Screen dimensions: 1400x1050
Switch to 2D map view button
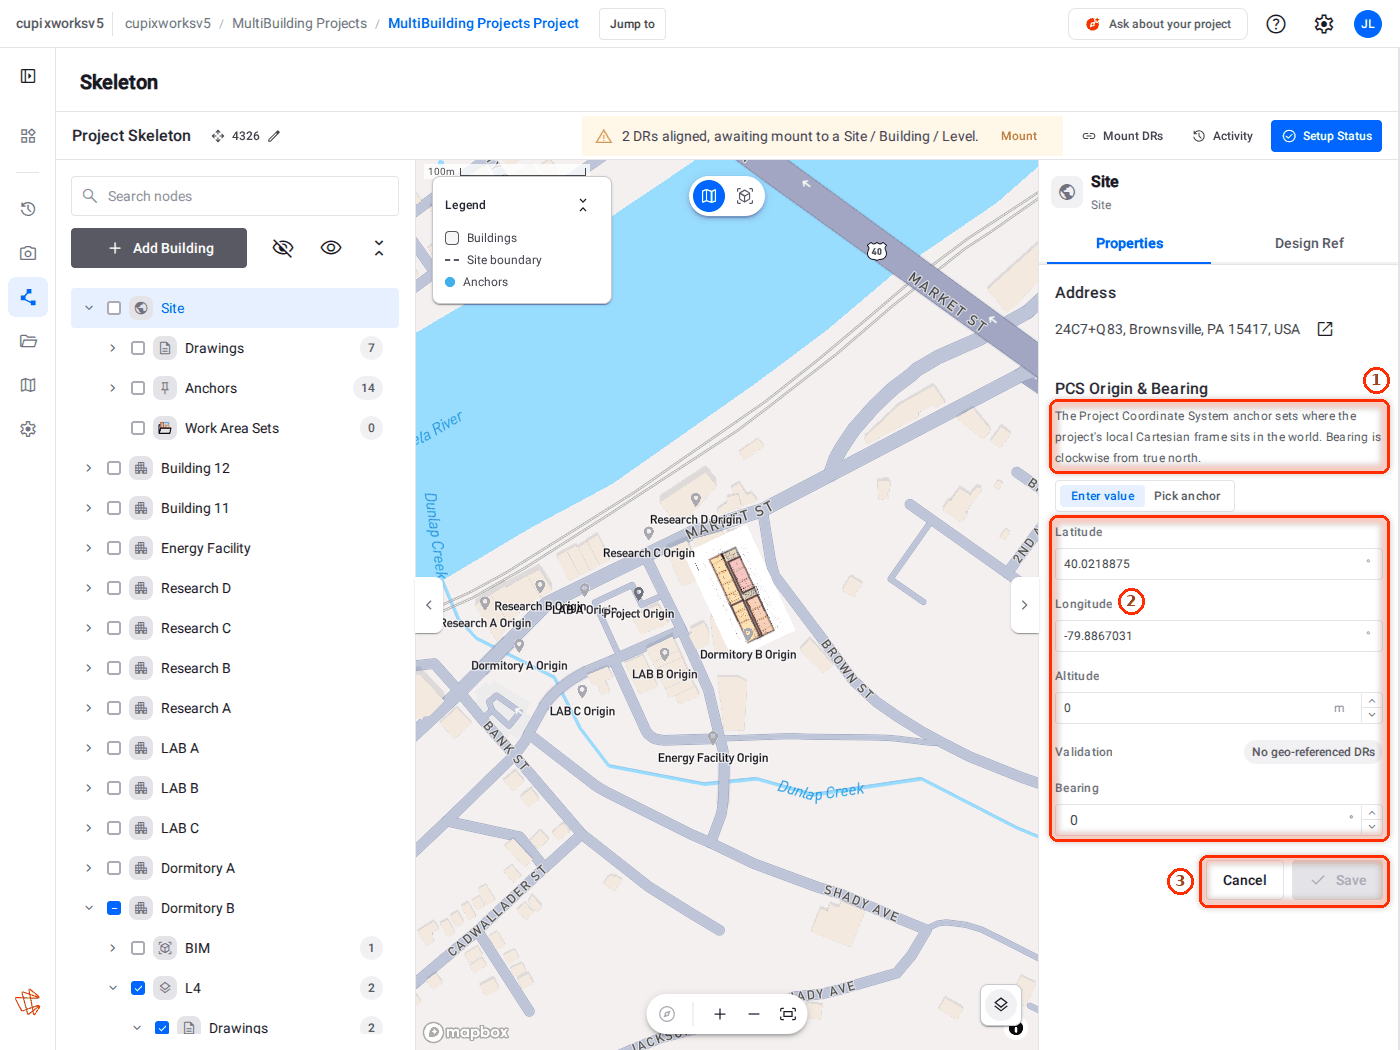(709, 196)
